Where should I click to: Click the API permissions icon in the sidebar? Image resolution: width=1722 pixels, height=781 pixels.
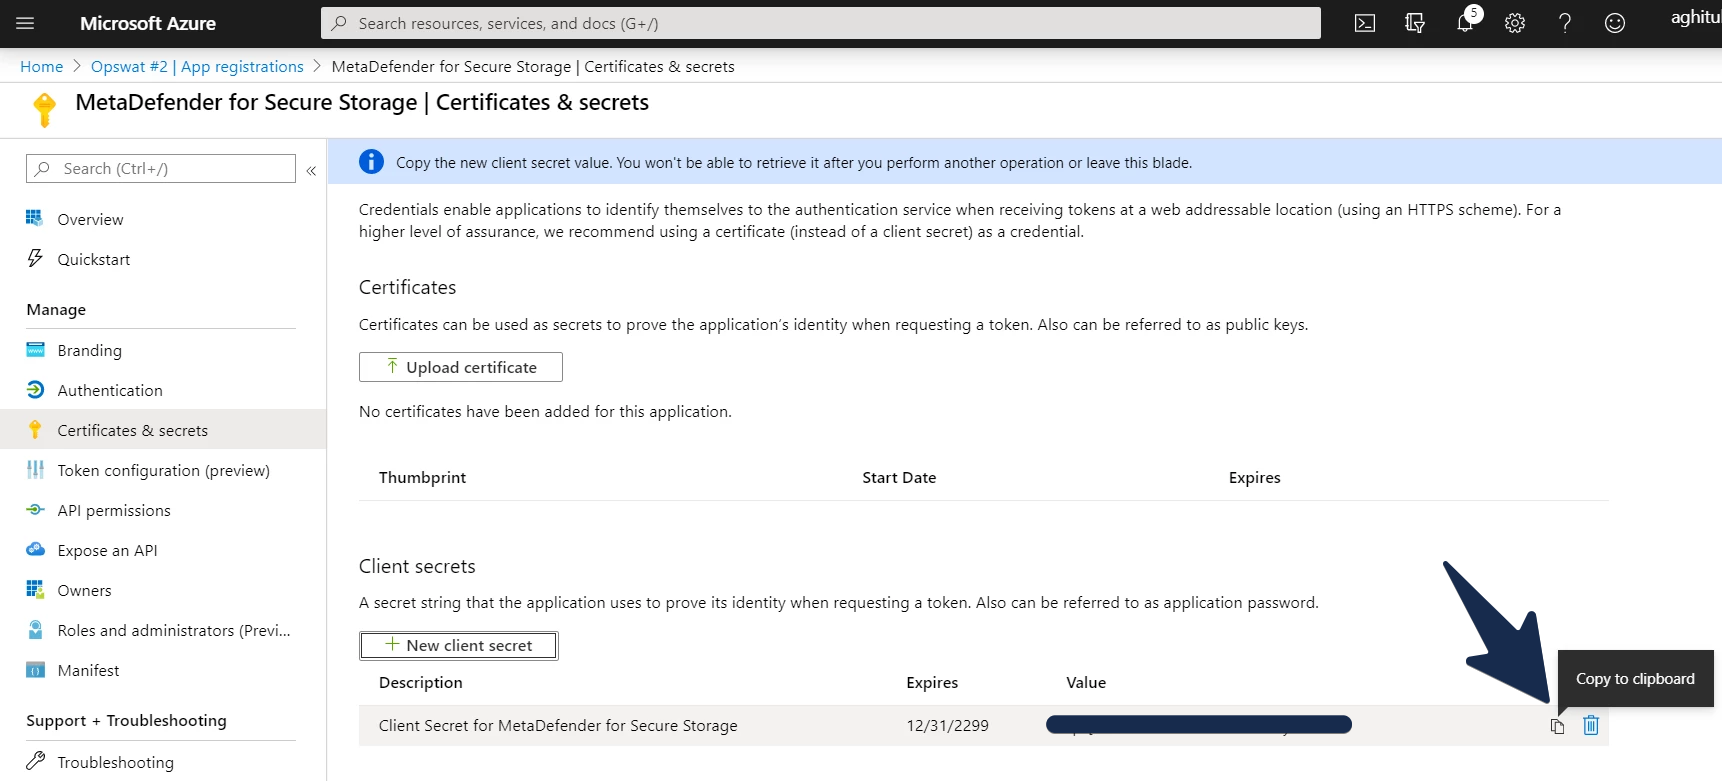click(35, 509)
